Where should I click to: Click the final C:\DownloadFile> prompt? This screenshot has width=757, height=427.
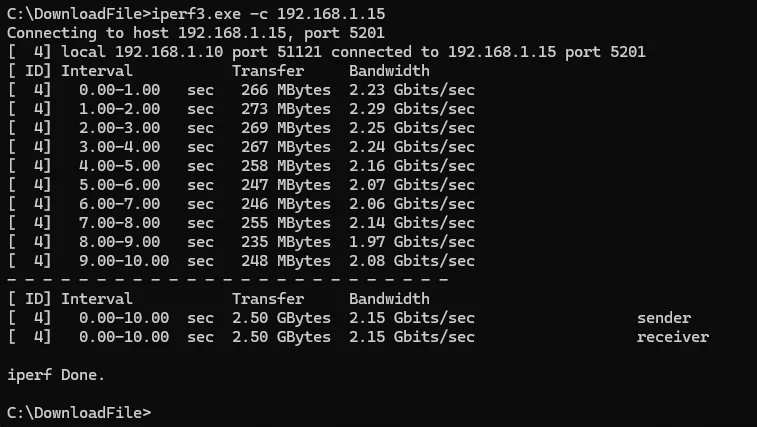coord(79,413)
